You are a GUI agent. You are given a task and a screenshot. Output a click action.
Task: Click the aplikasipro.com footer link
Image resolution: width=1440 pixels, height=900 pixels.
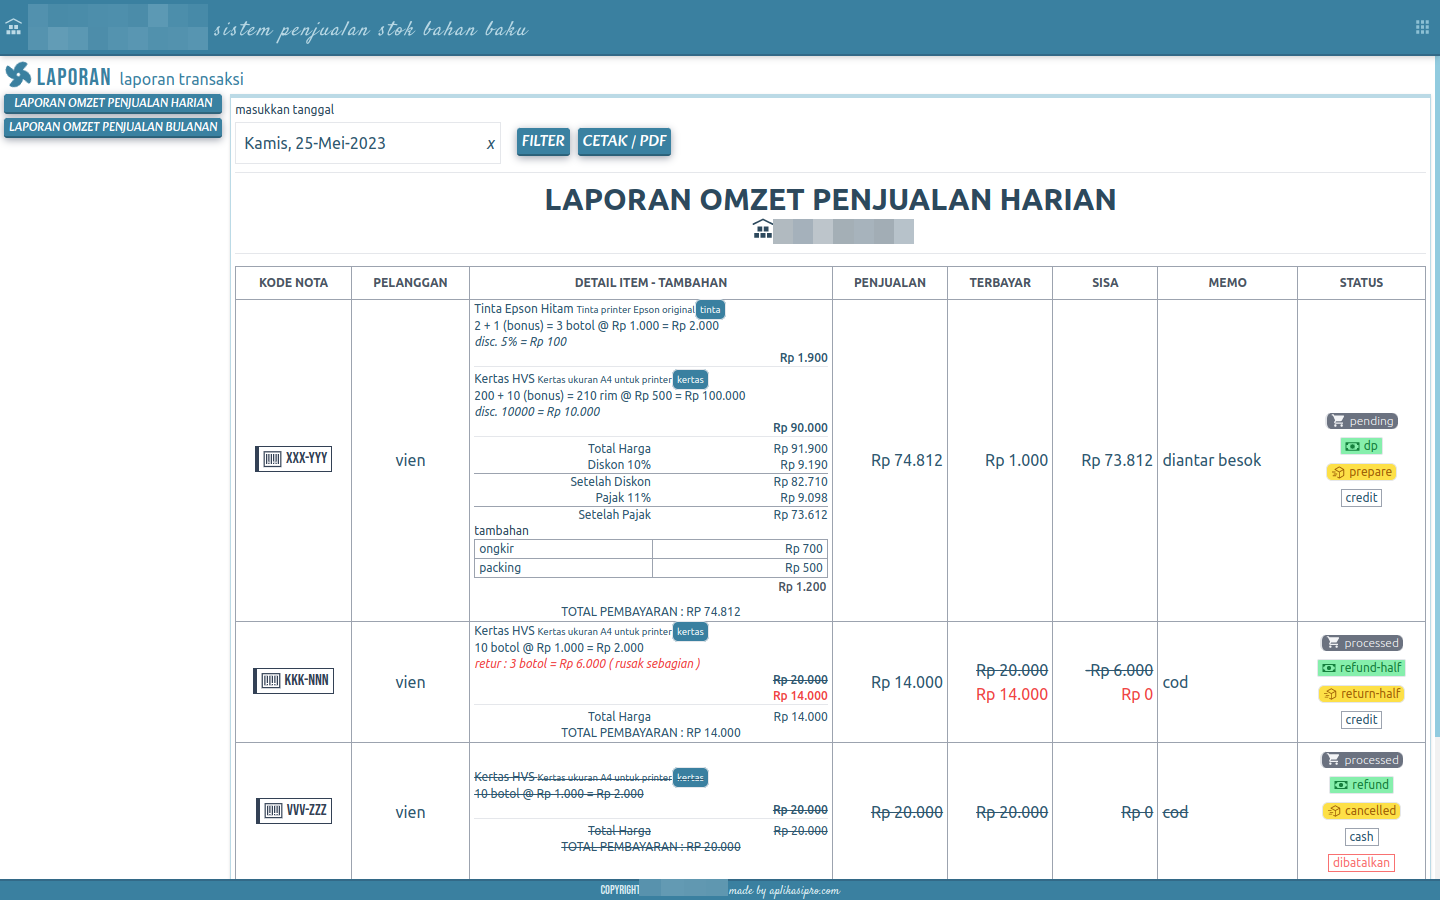click(x=785, y=890)
